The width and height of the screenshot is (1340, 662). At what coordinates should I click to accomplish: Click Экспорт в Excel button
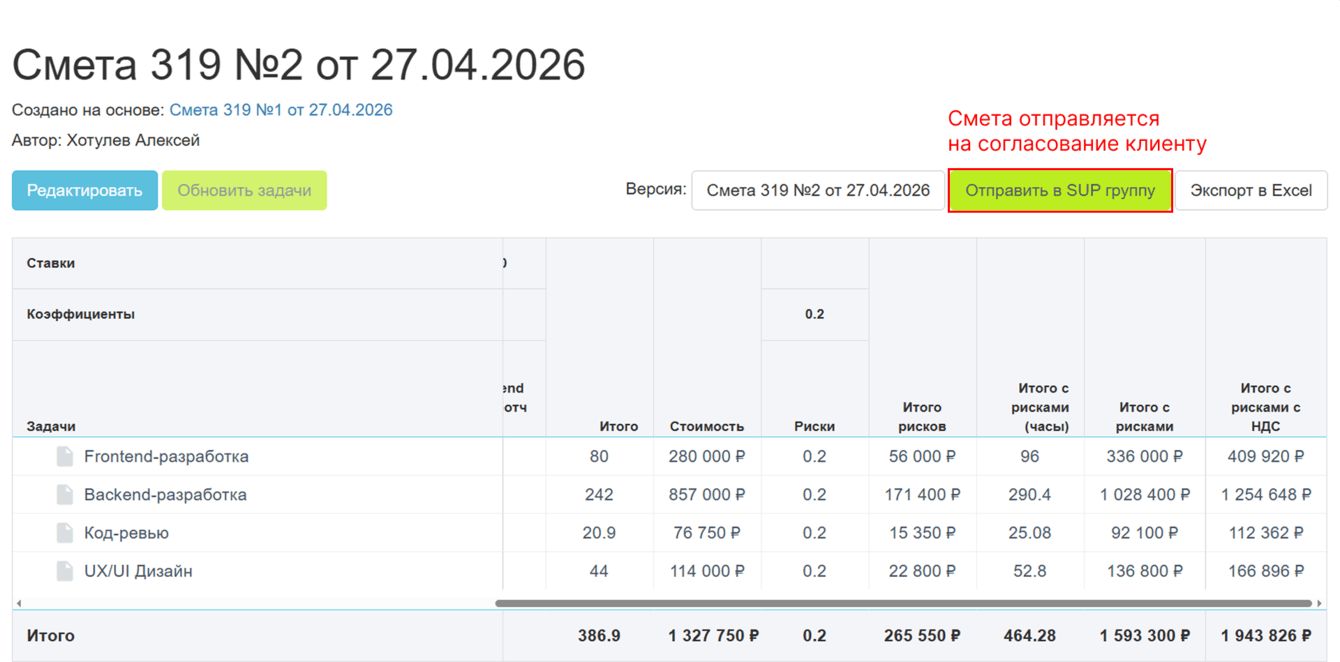coord(1250,190)
